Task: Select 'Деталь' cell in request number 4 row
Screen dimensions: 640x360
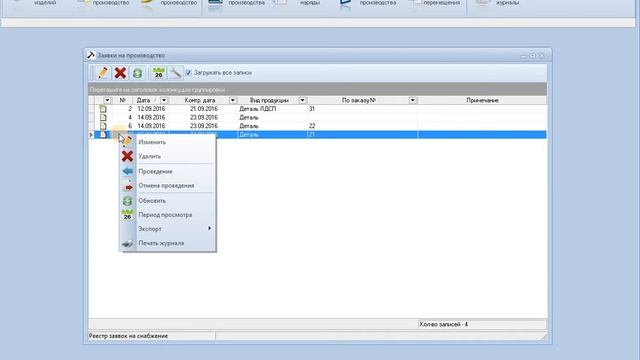Action: tap(249, 117)
